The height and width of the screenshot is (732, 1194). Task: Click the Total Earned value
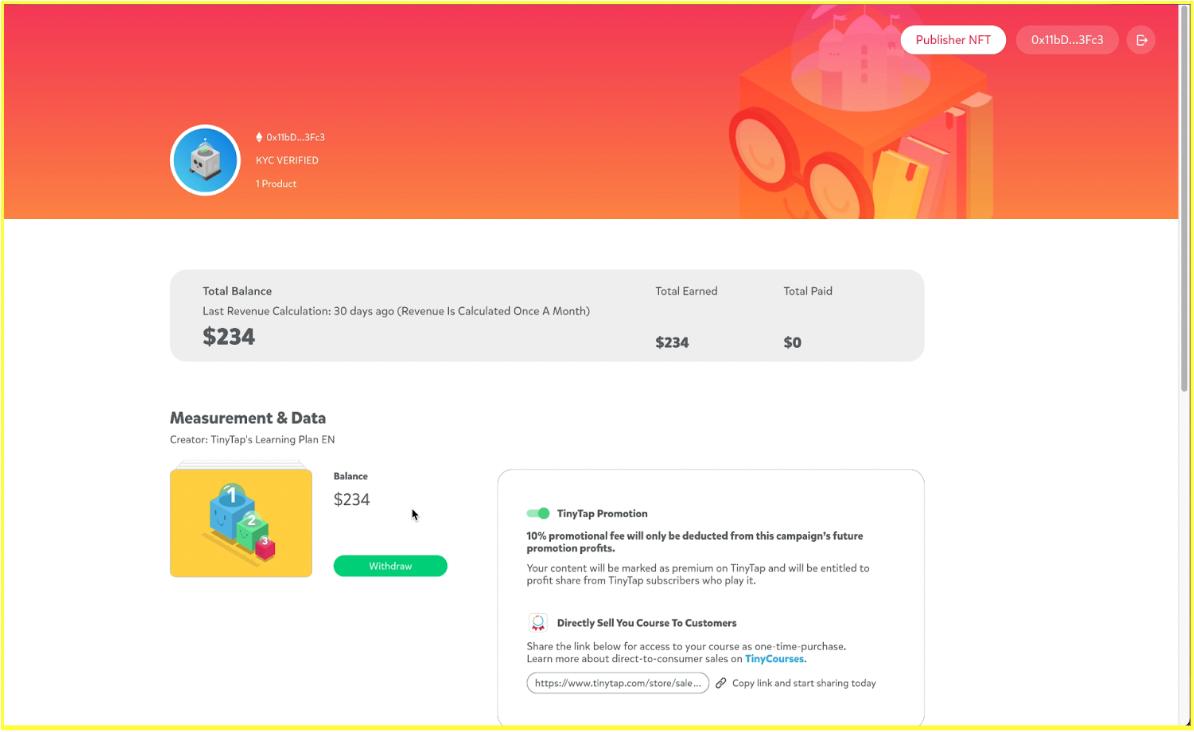click(x=672, y=342)
